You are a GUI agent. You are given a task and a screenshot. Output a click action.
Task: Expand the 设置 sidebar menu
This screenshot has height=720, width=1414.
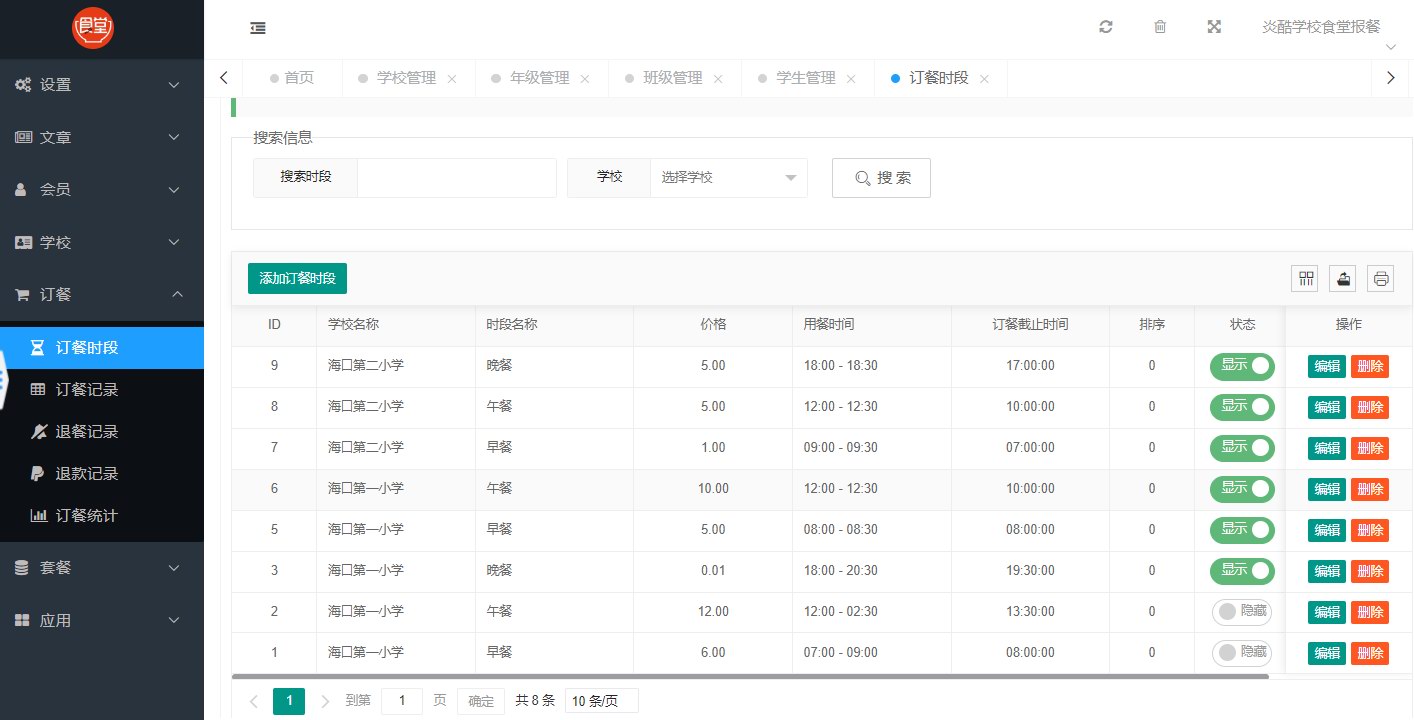102,85
